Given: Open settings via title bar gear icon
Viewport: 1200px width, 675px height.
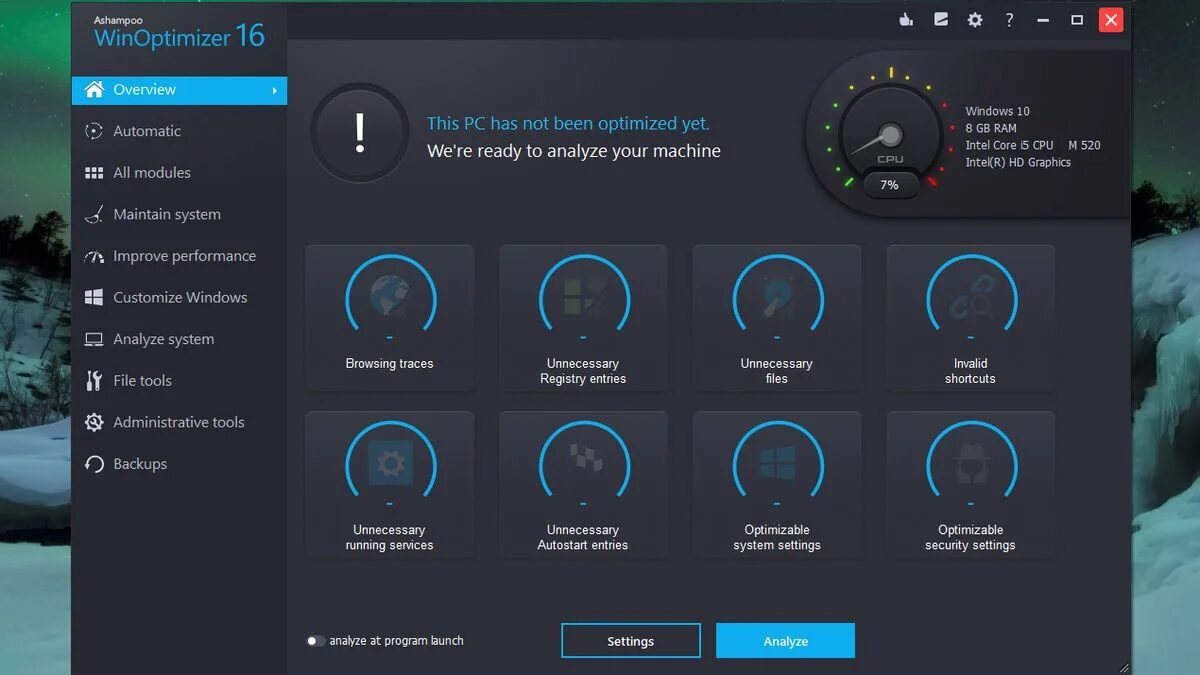Looking at the screenshot, I should point(975,19).
